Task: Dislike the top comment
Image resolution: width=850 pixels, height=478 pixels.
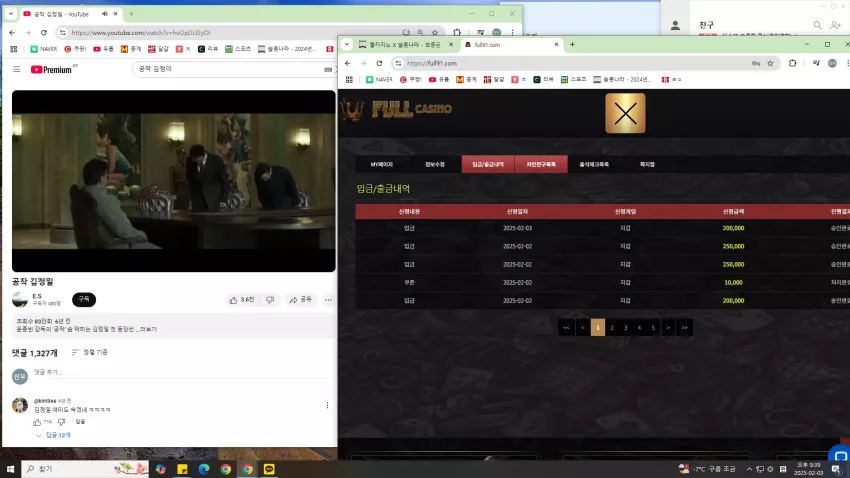Action: (61, 422)
